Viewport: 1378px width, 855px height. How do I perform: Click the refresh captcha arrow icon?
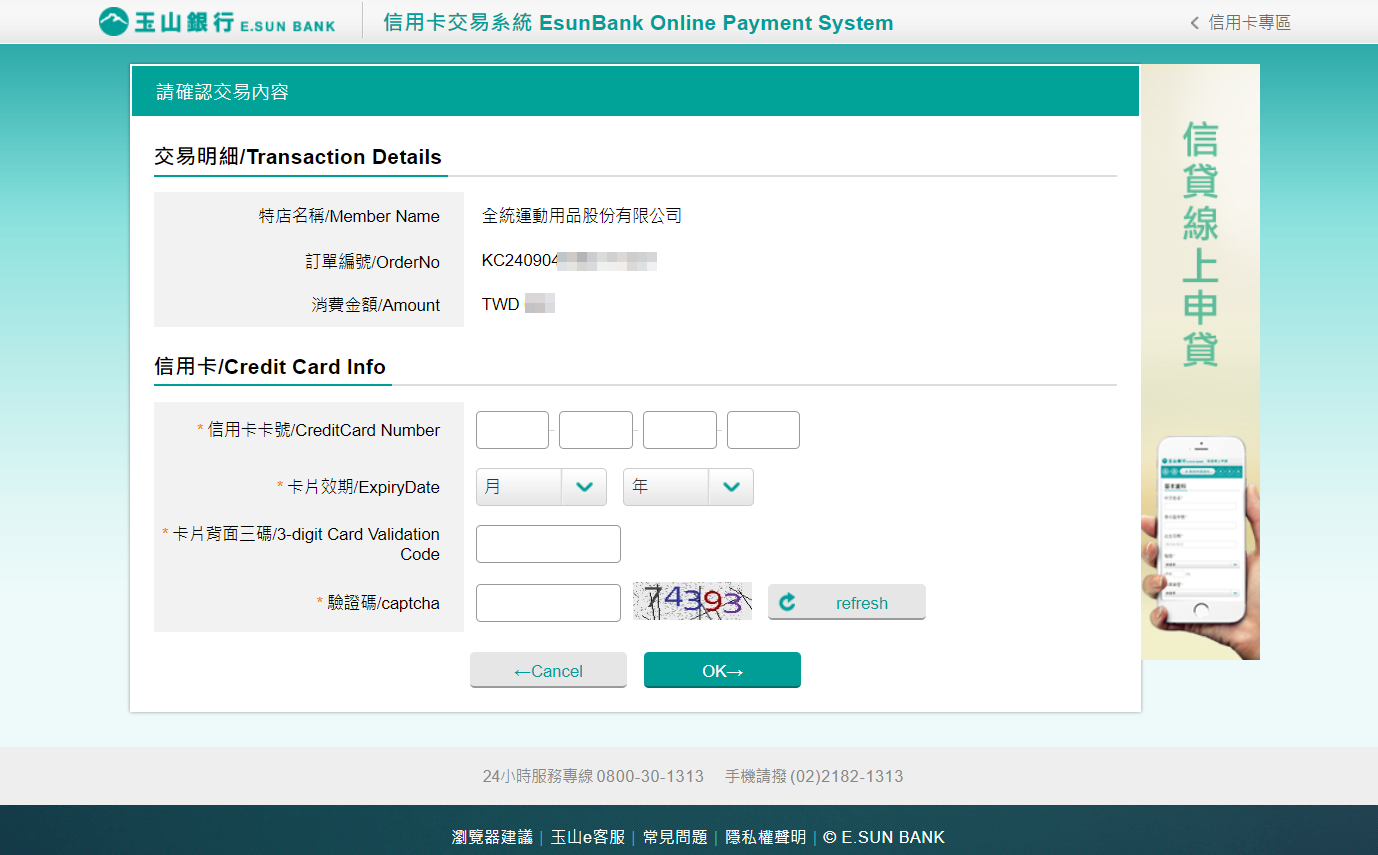[x=787, y=602]
